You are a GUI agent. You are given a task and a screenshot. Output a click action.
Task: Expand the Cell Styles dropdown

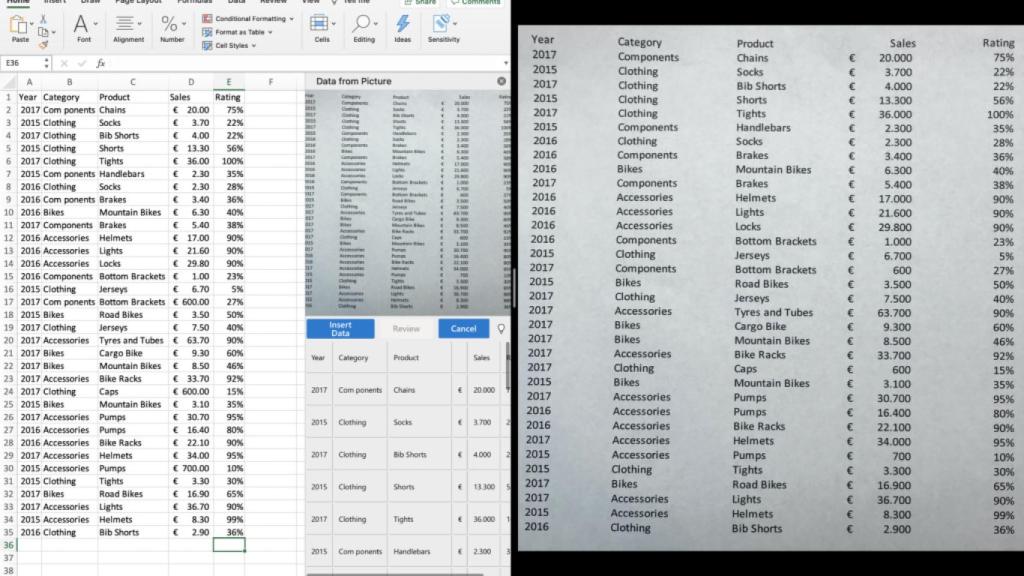[x=236, y=44]
